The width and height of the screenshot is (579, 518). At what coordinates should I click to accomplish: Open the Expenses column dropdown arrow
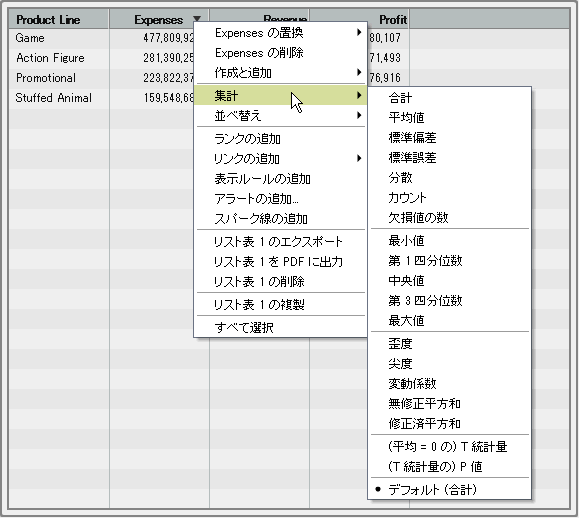(x=197, y=19)
